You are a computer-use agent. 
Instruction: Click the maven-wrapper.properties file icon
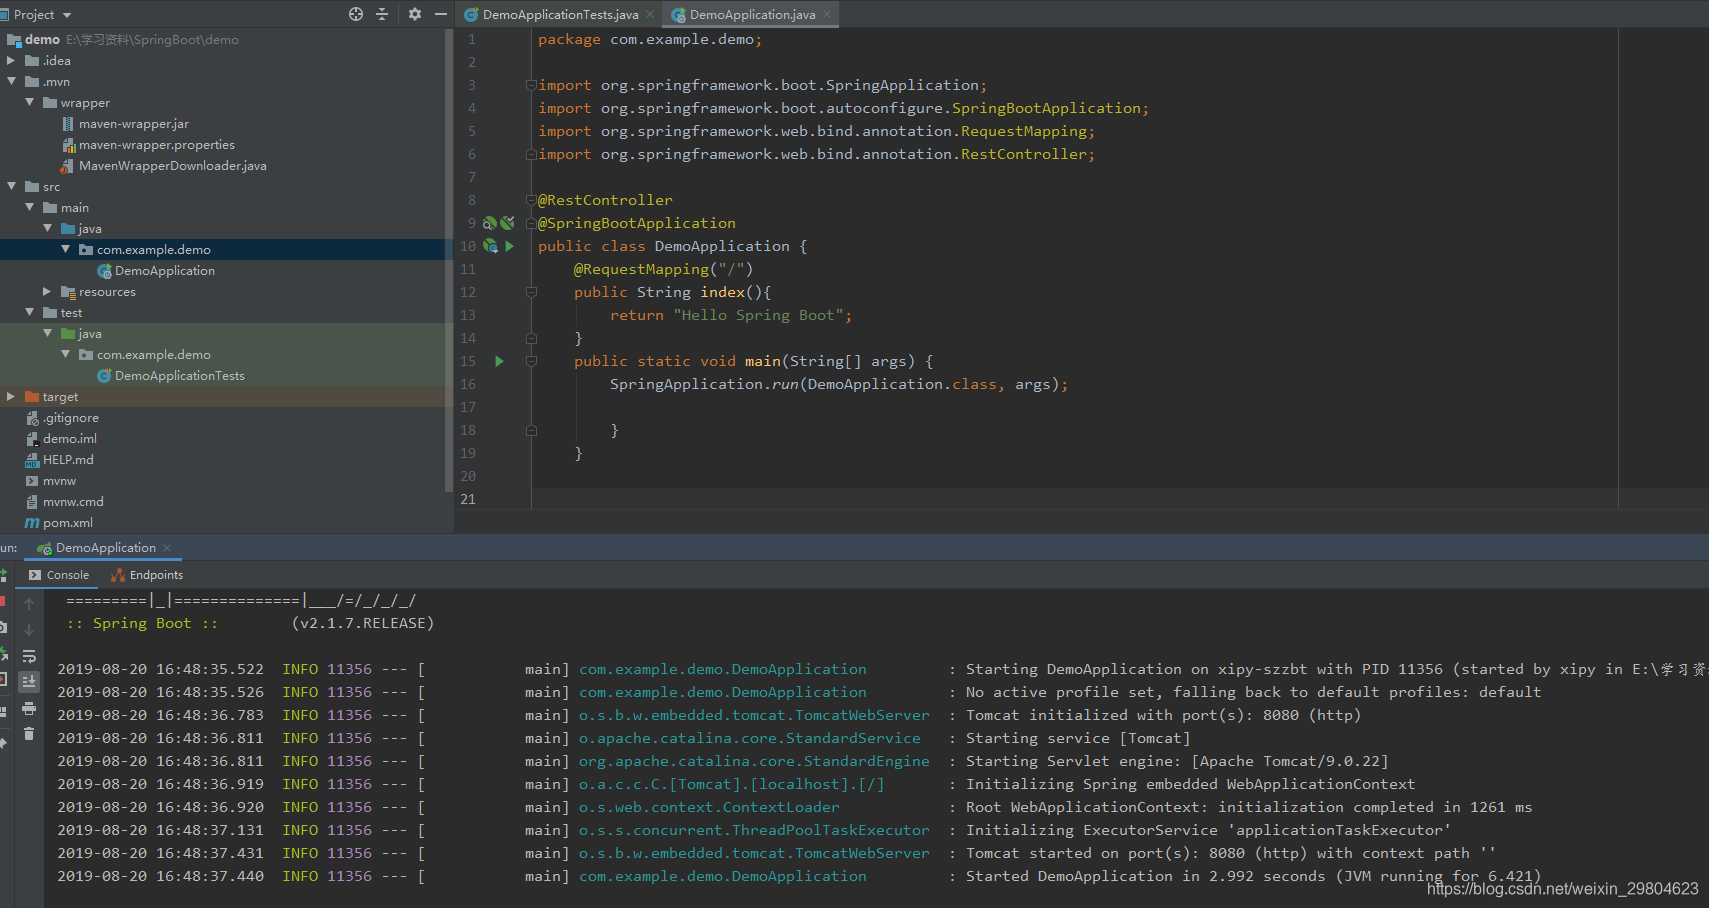click(68, 145)
